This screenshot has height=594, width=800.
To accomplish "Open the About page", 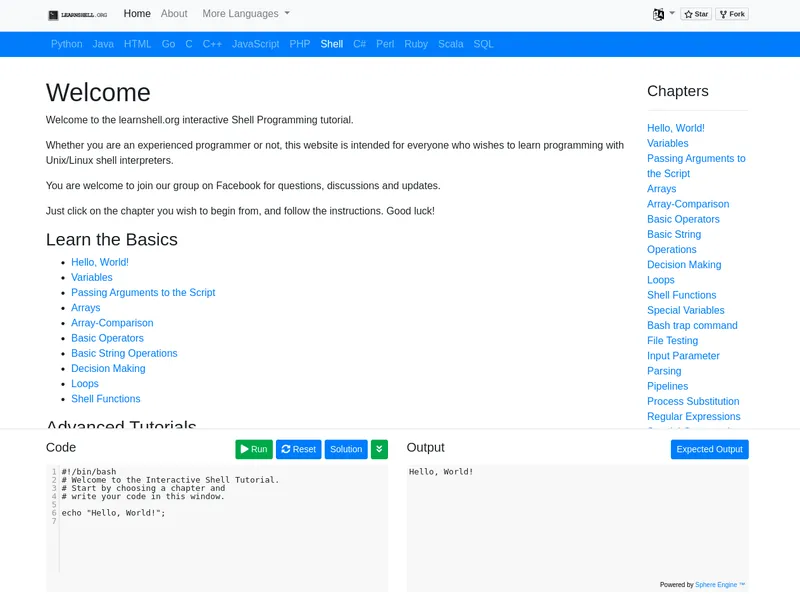I will 174,14.
